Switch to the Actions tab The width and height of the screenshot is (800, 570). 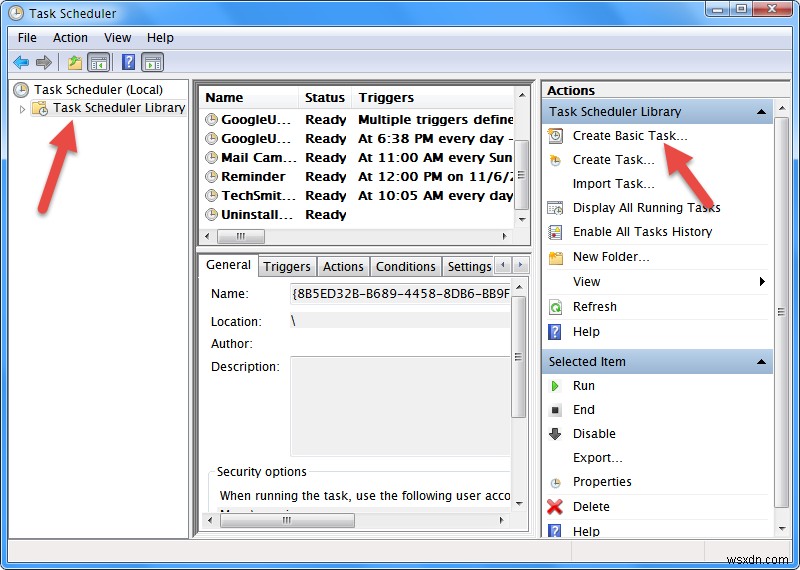click(x=343, y=266)
